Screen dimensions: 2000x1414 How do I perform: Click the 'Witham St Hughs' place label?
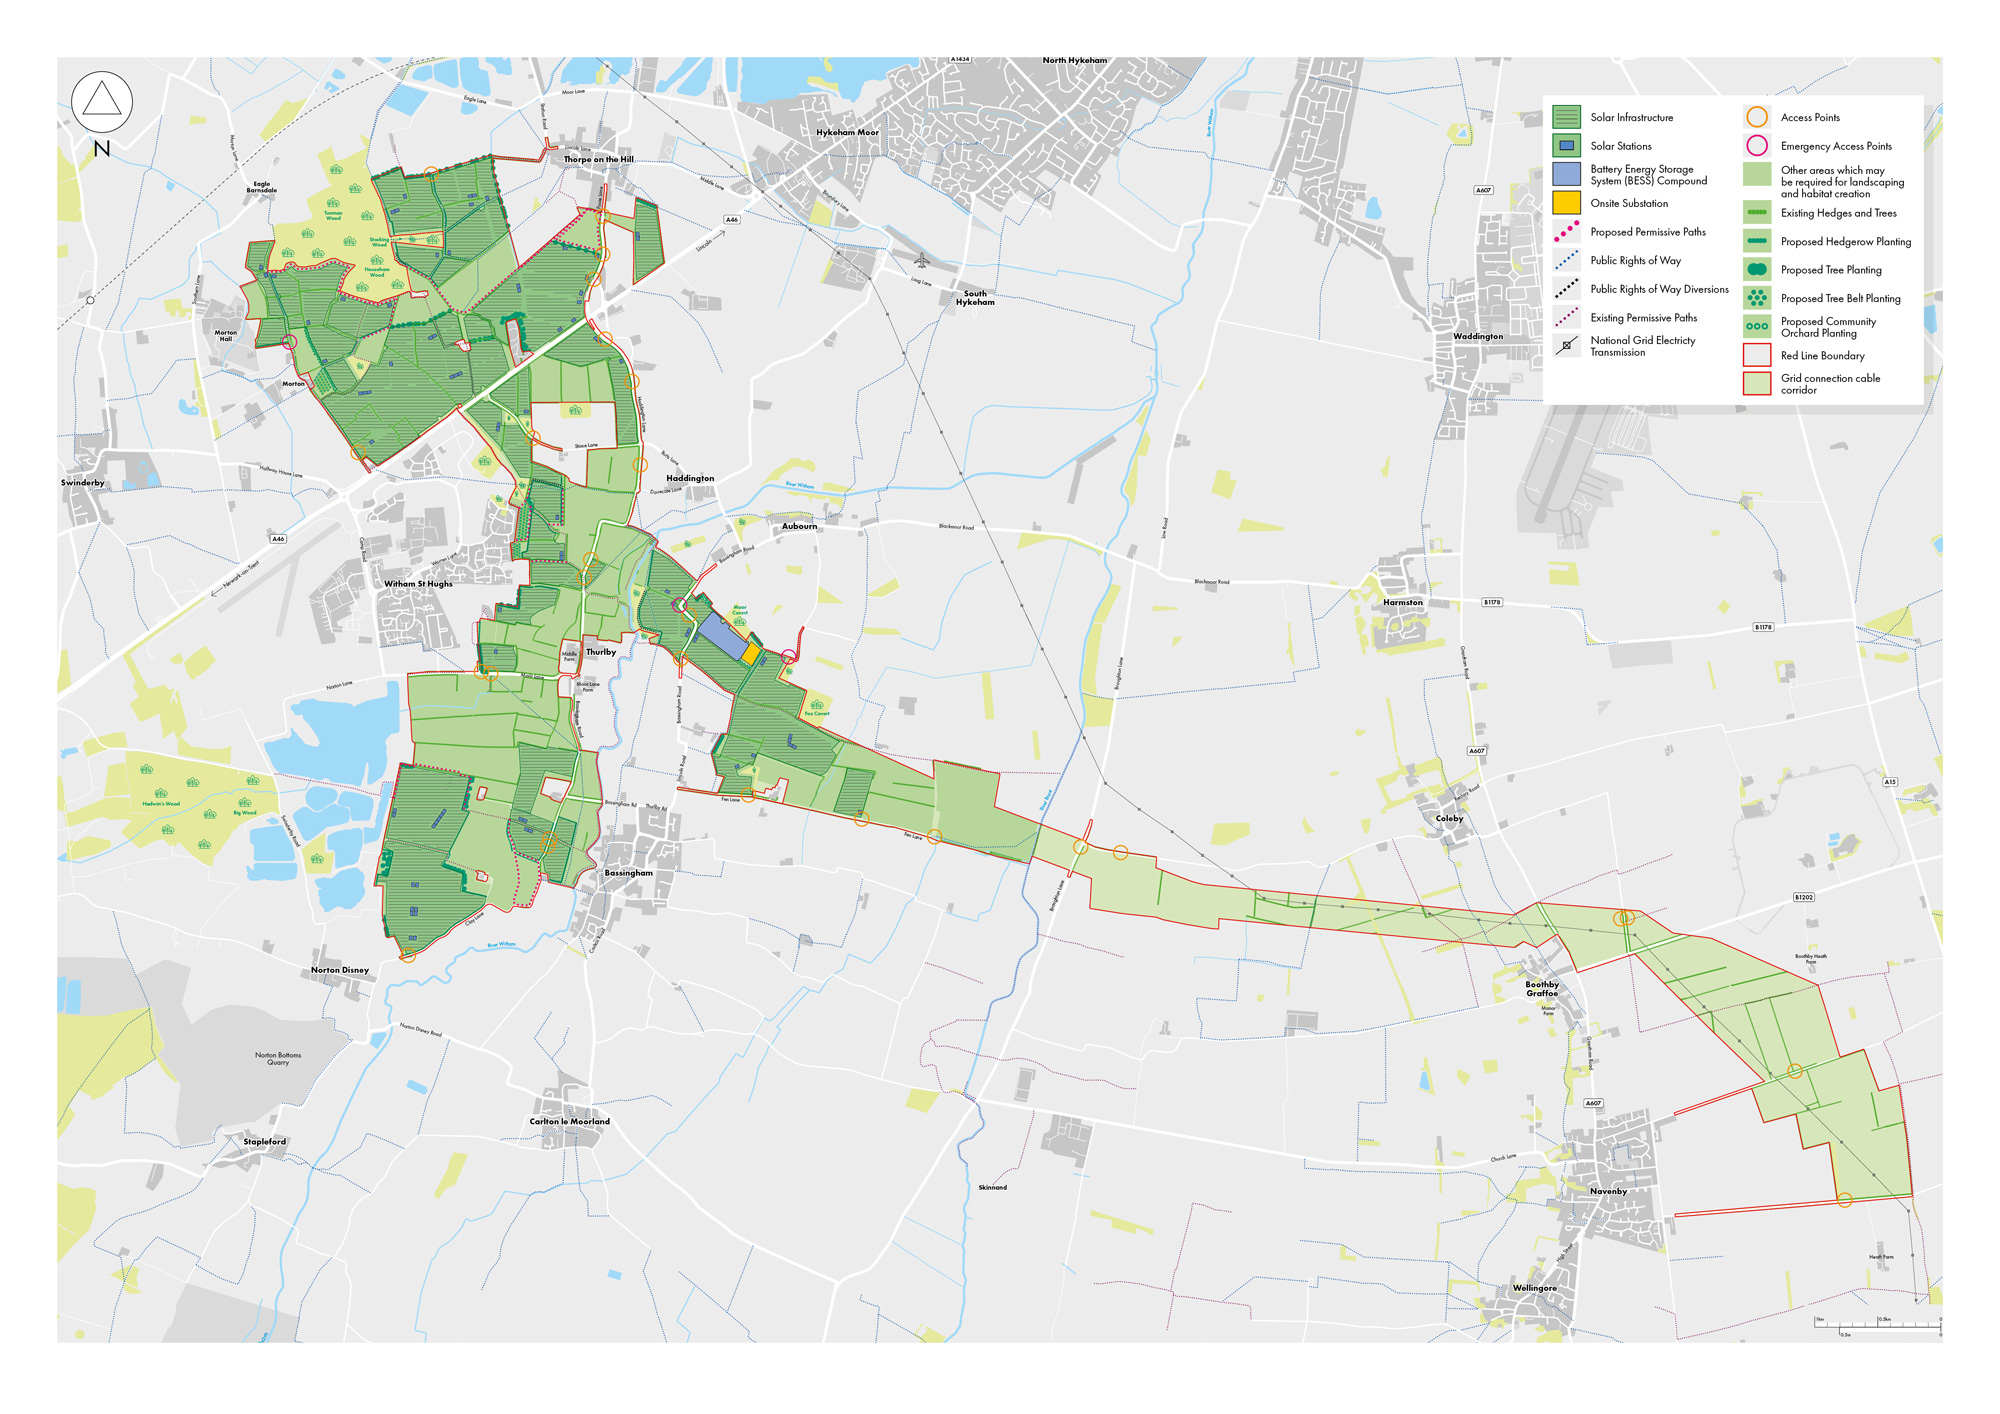pos(418,584)
